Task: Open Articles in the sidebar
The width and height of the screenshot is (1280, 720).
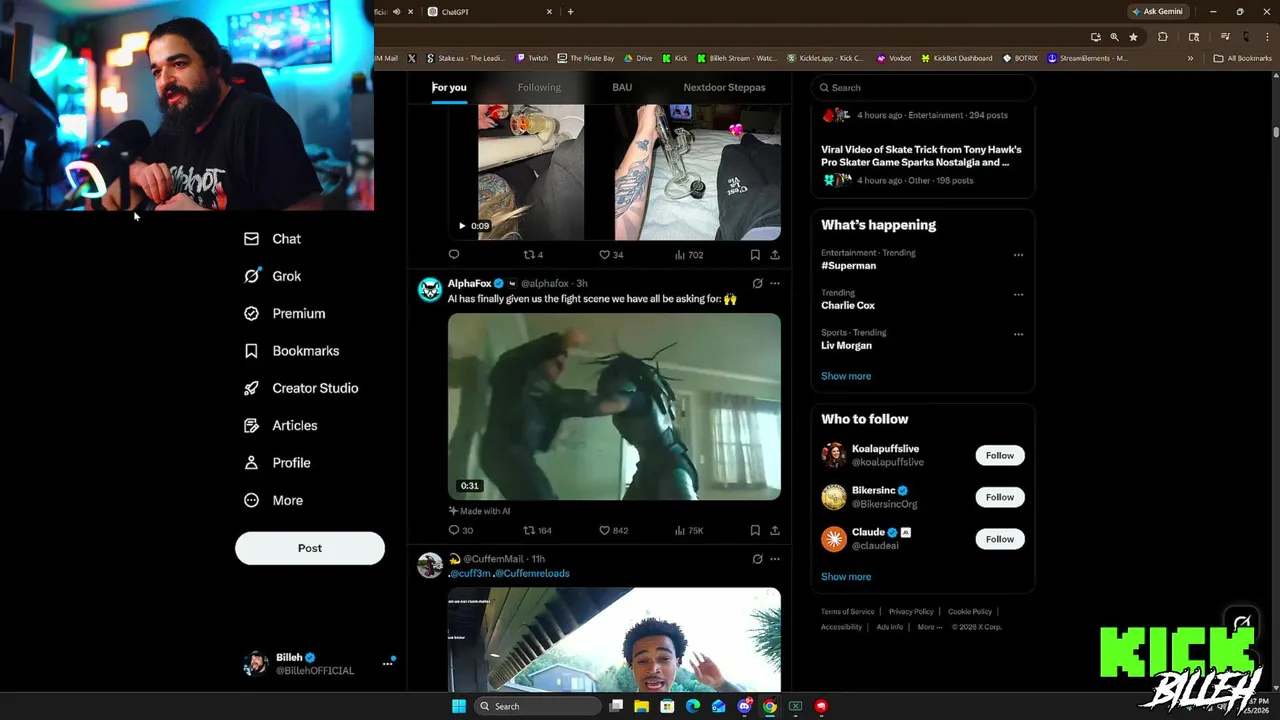Action: (280, 425)
